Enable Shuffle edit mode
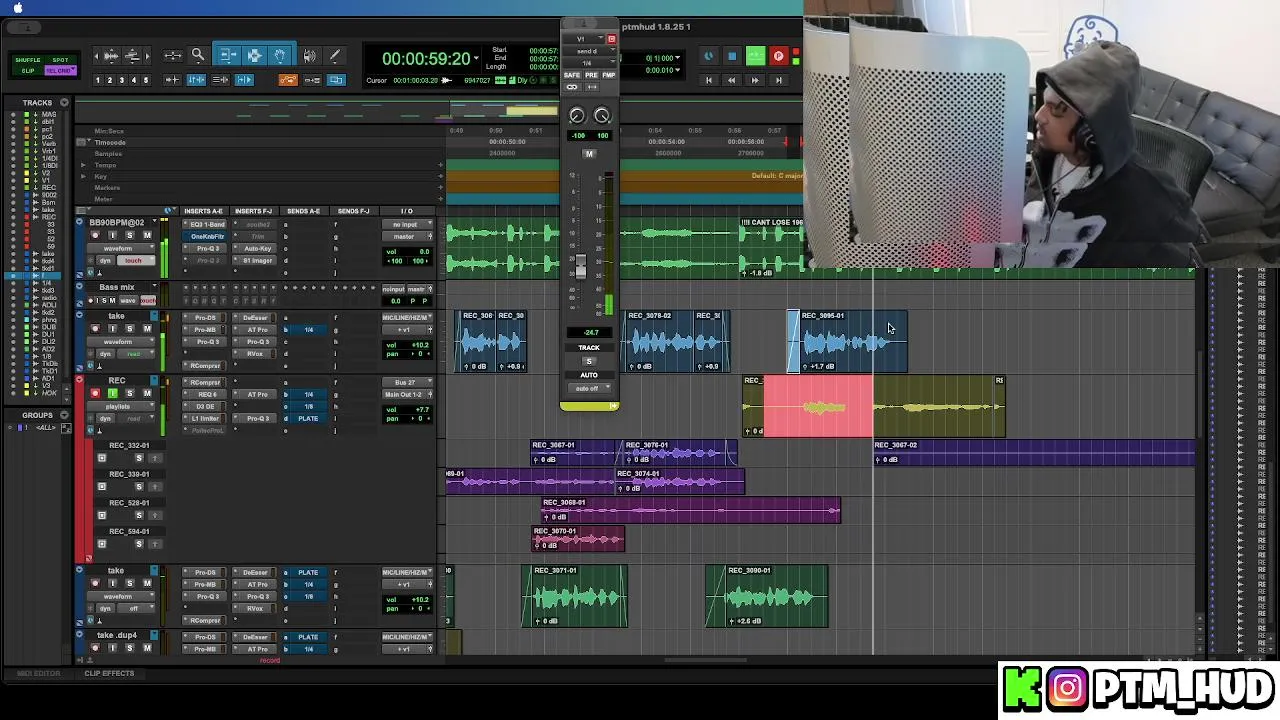Viewport: 1280px width, 720px height. 28,60
